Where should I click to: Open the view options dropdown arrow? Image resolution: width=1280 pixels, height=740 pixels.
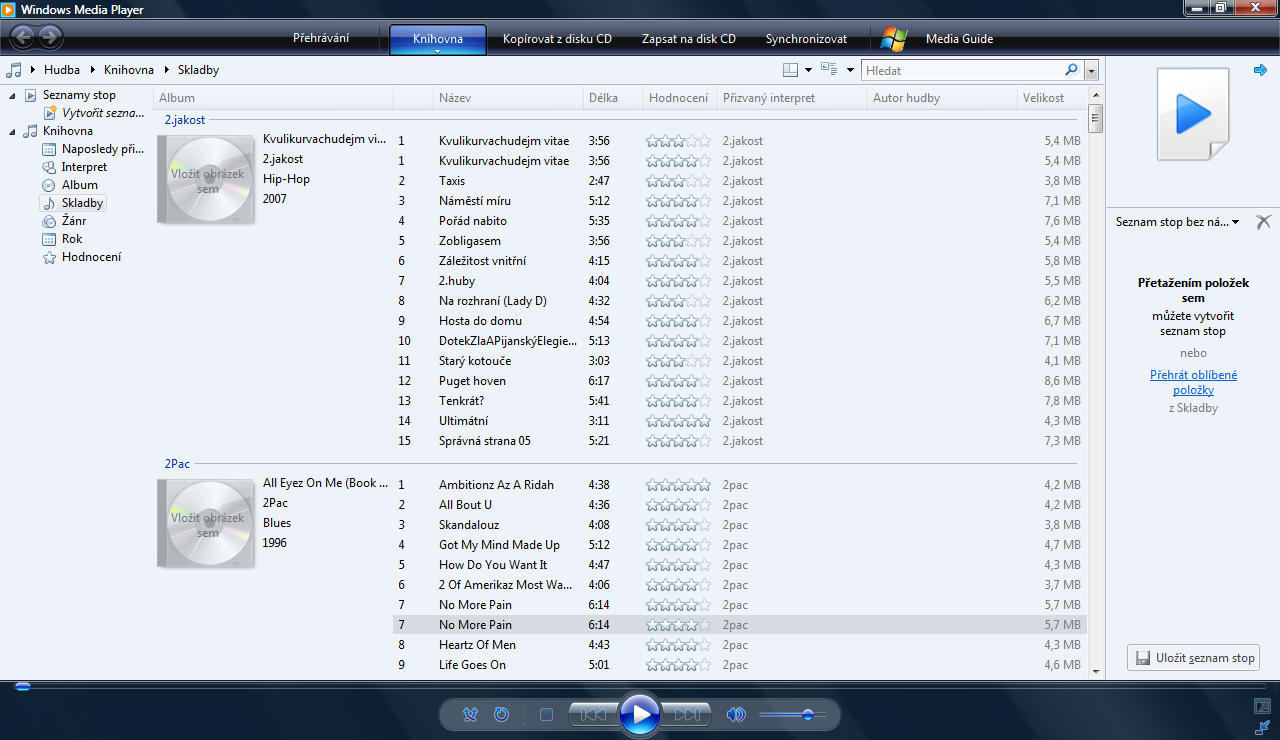850,70
